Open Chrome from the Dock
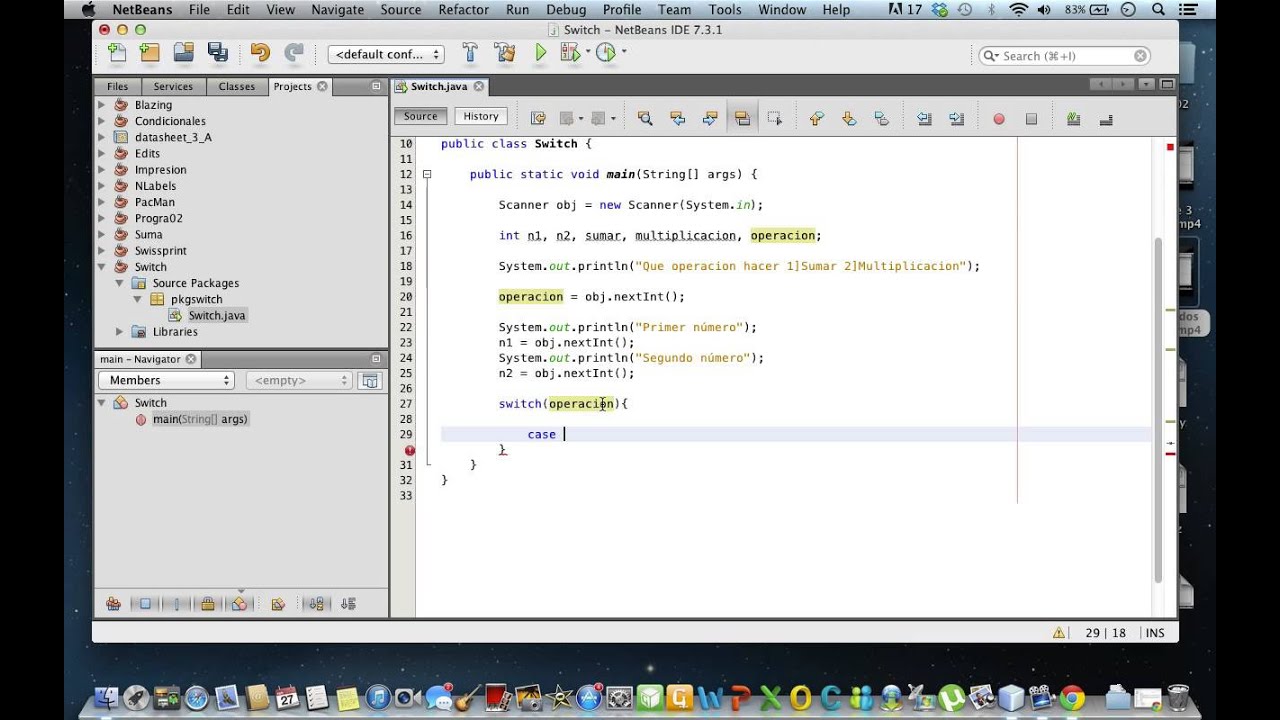The width and height of the screenshot is (1280, 720). point(1072,697)
